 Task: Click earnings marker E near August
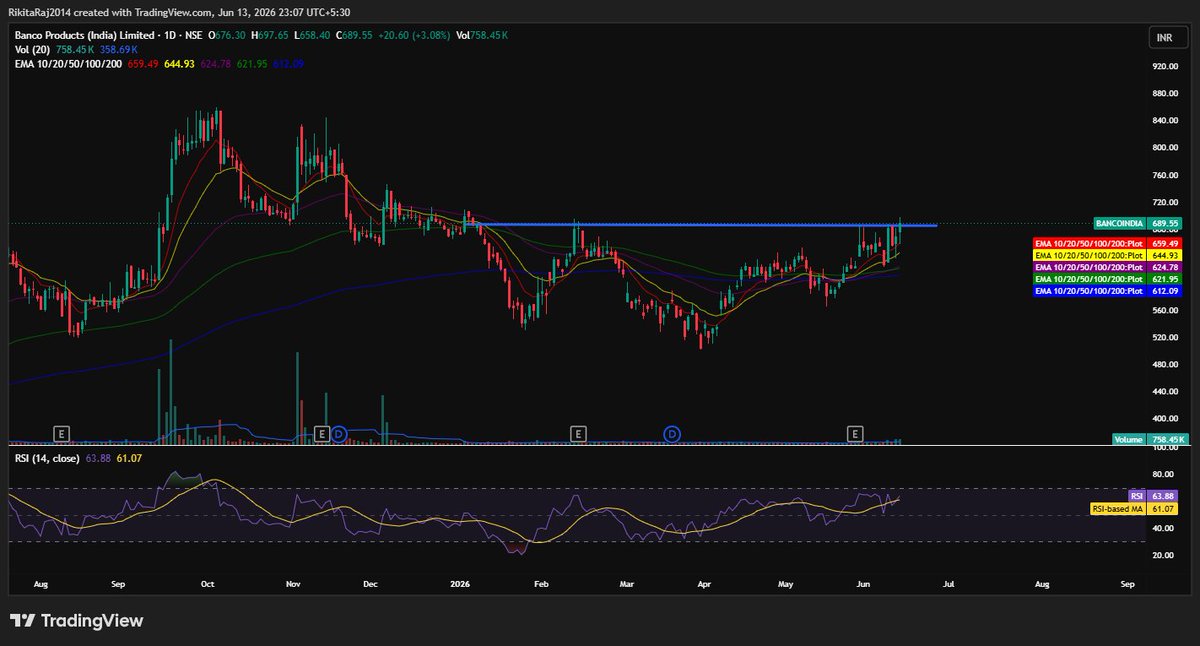tap(62, 433)
